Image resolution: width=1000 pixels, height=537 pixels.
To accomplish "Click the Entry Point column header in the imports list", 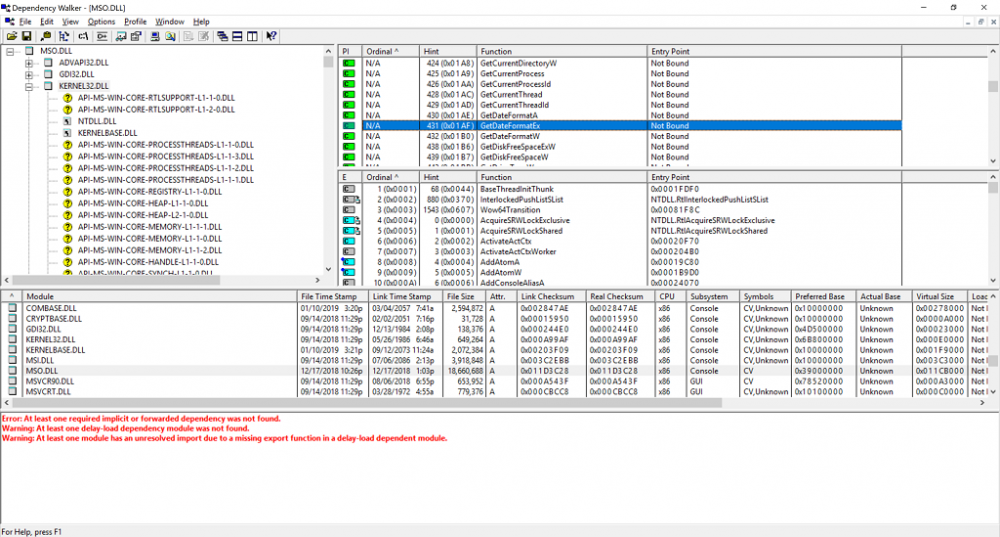I will coord(670,51).
